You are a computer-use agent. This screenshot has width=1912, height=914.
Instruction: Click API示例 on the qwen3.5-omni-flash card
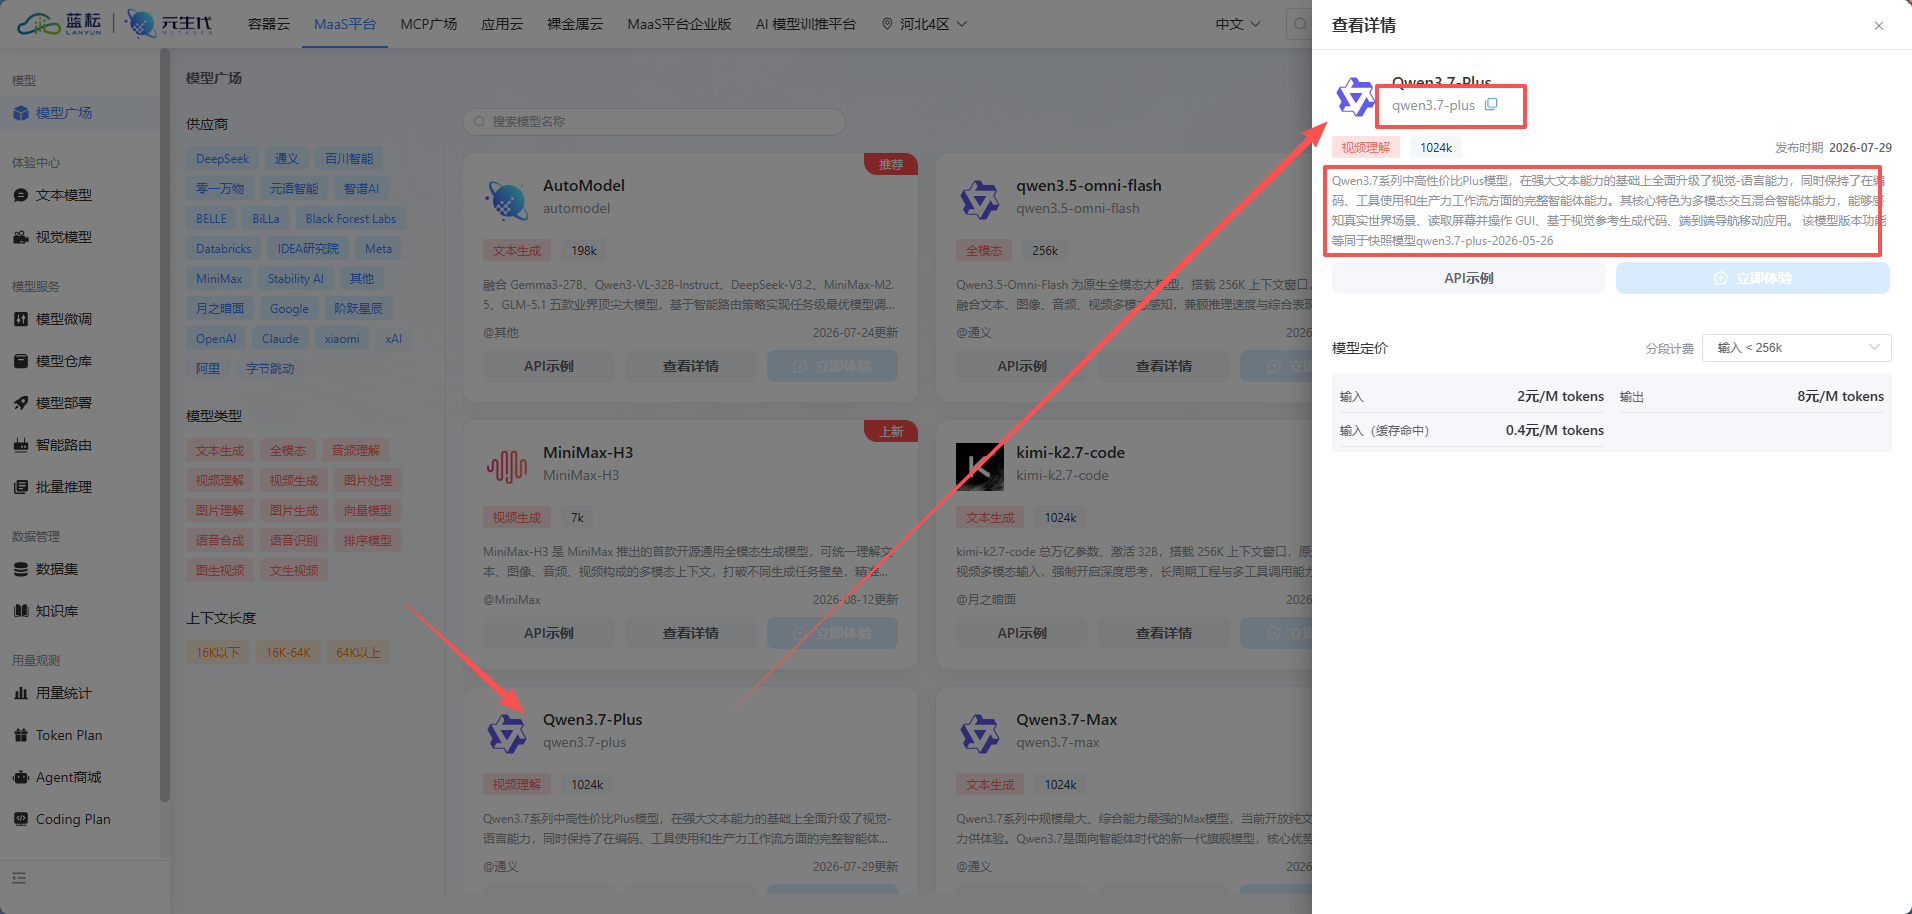click(1022, 366)
